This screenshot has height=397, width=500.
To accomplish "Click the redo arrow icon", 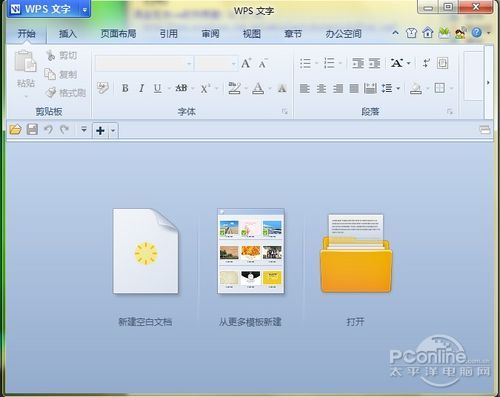I will click(64, 129).
